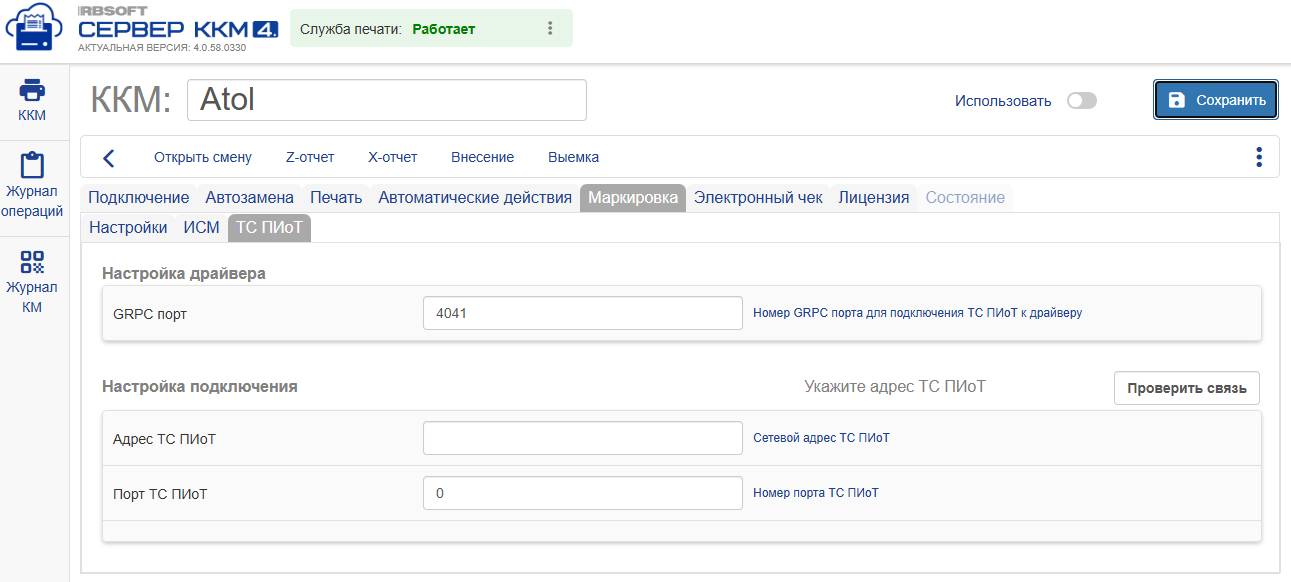Click the Адрес ТС ПИоТ input field
The width and height of the screenshot is (1291, 582).
click(583, 438)
